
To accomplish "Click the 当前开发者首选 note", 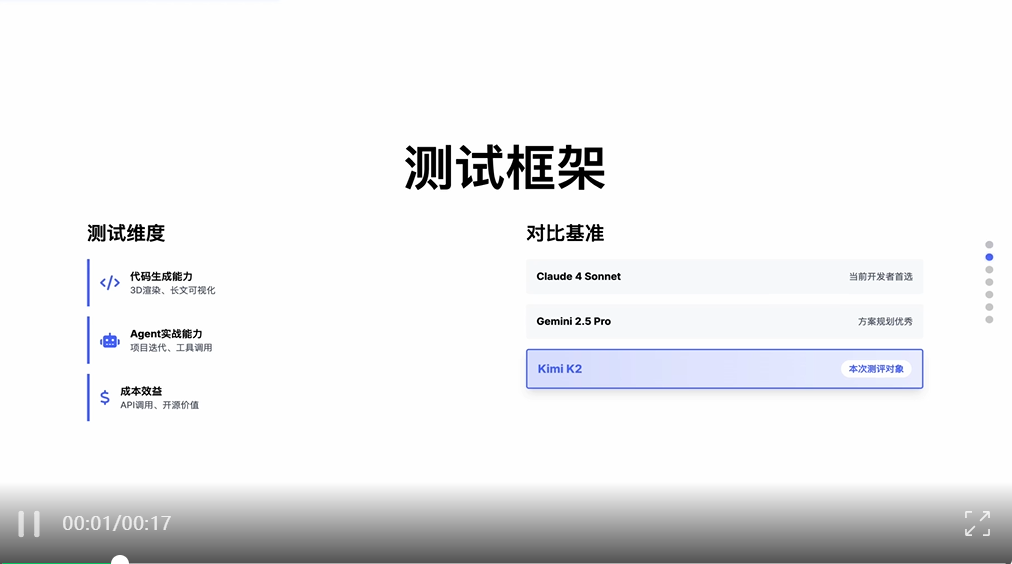I will pyautogui.click(x=880, y=276).
